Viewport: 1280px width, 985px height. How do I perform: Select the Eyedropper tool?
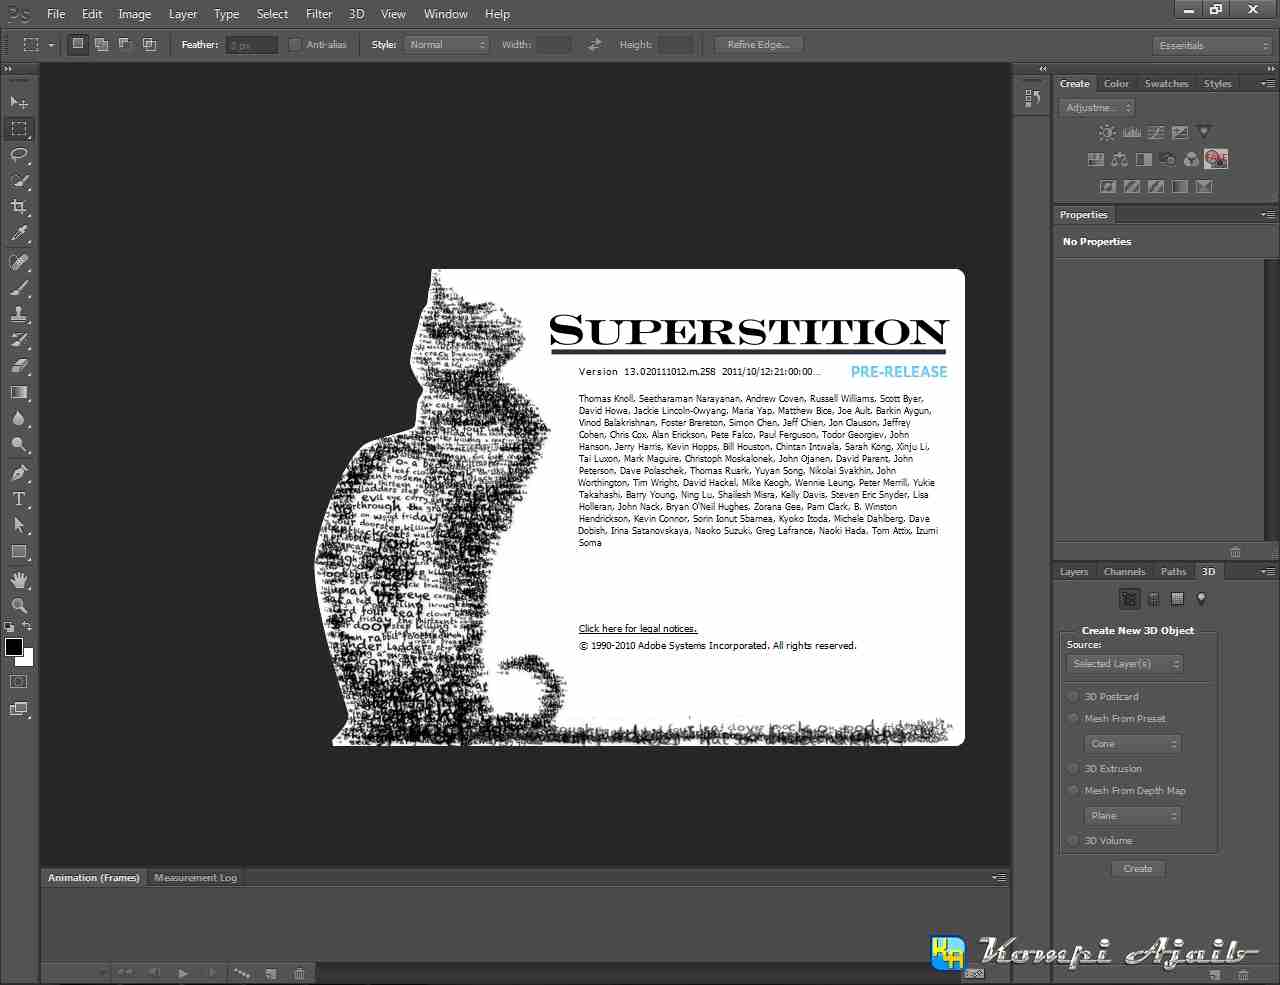[x=19, y=234]
